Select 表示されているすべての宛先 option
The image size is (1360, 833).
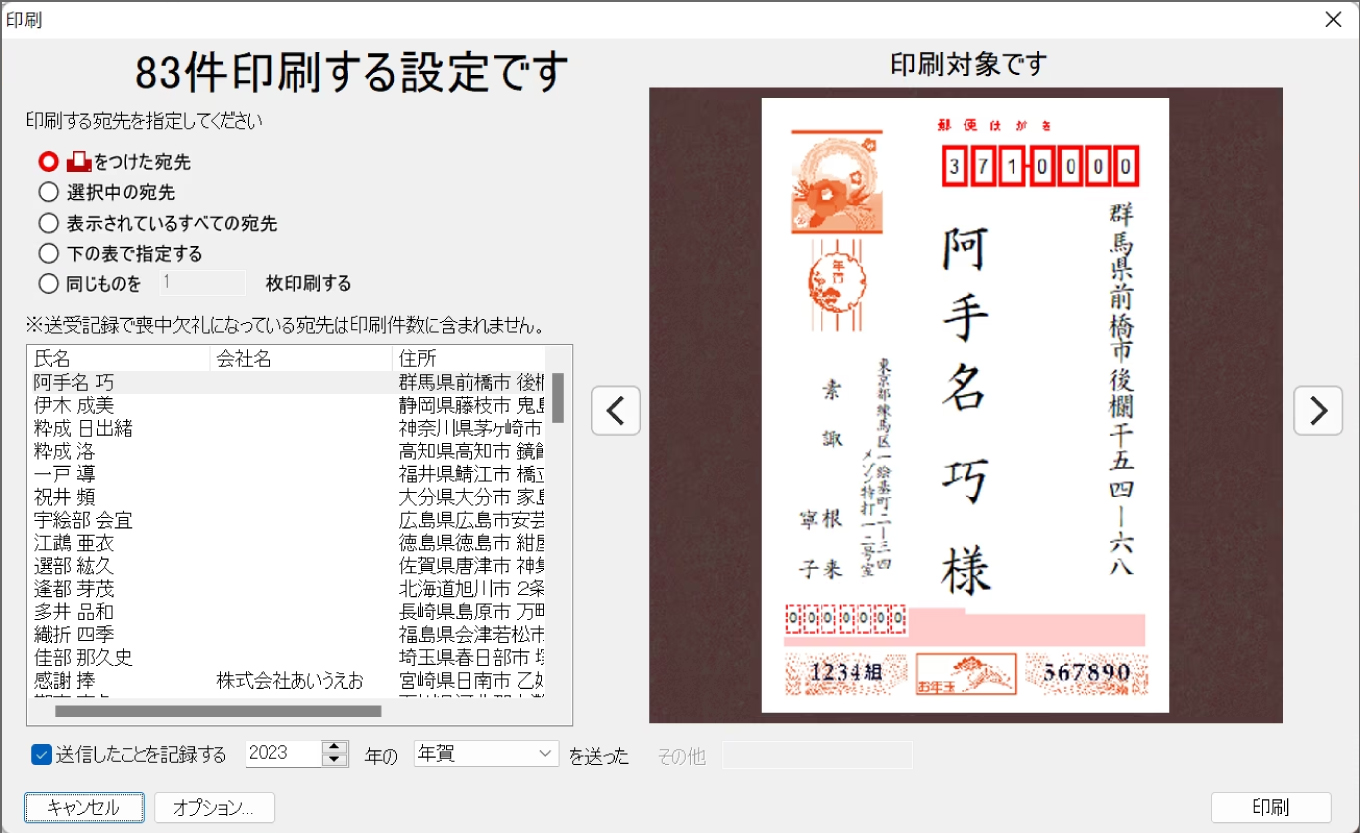48,223
